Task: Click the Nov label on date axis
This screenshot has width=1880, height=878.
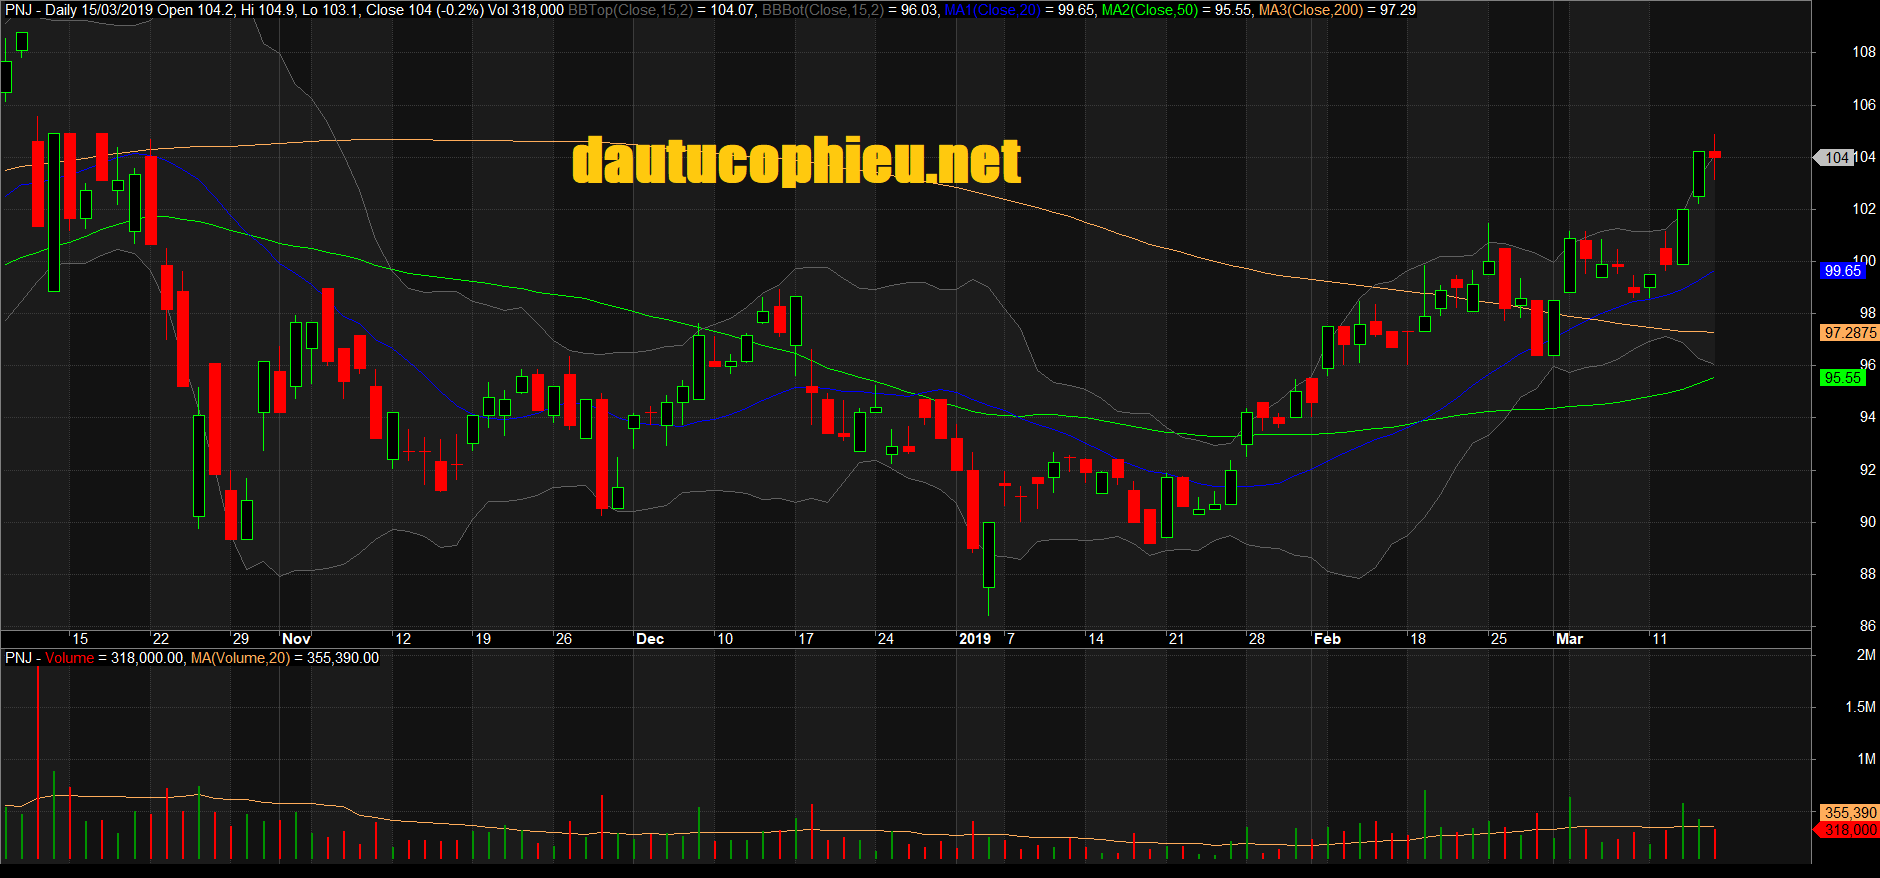Action: coord(296,639)
